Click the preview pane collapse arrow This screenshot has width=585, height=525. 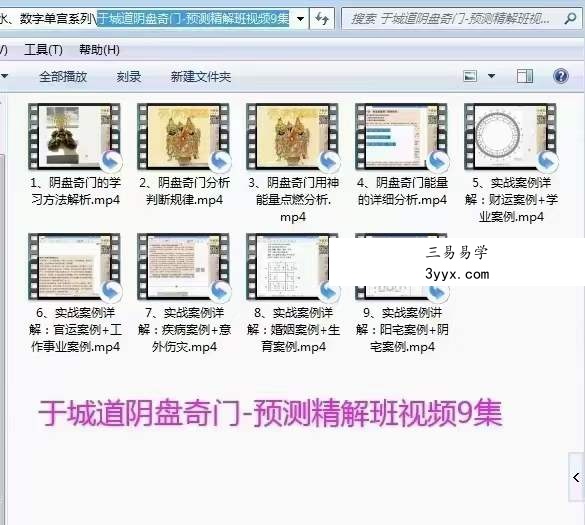(576, 477)
